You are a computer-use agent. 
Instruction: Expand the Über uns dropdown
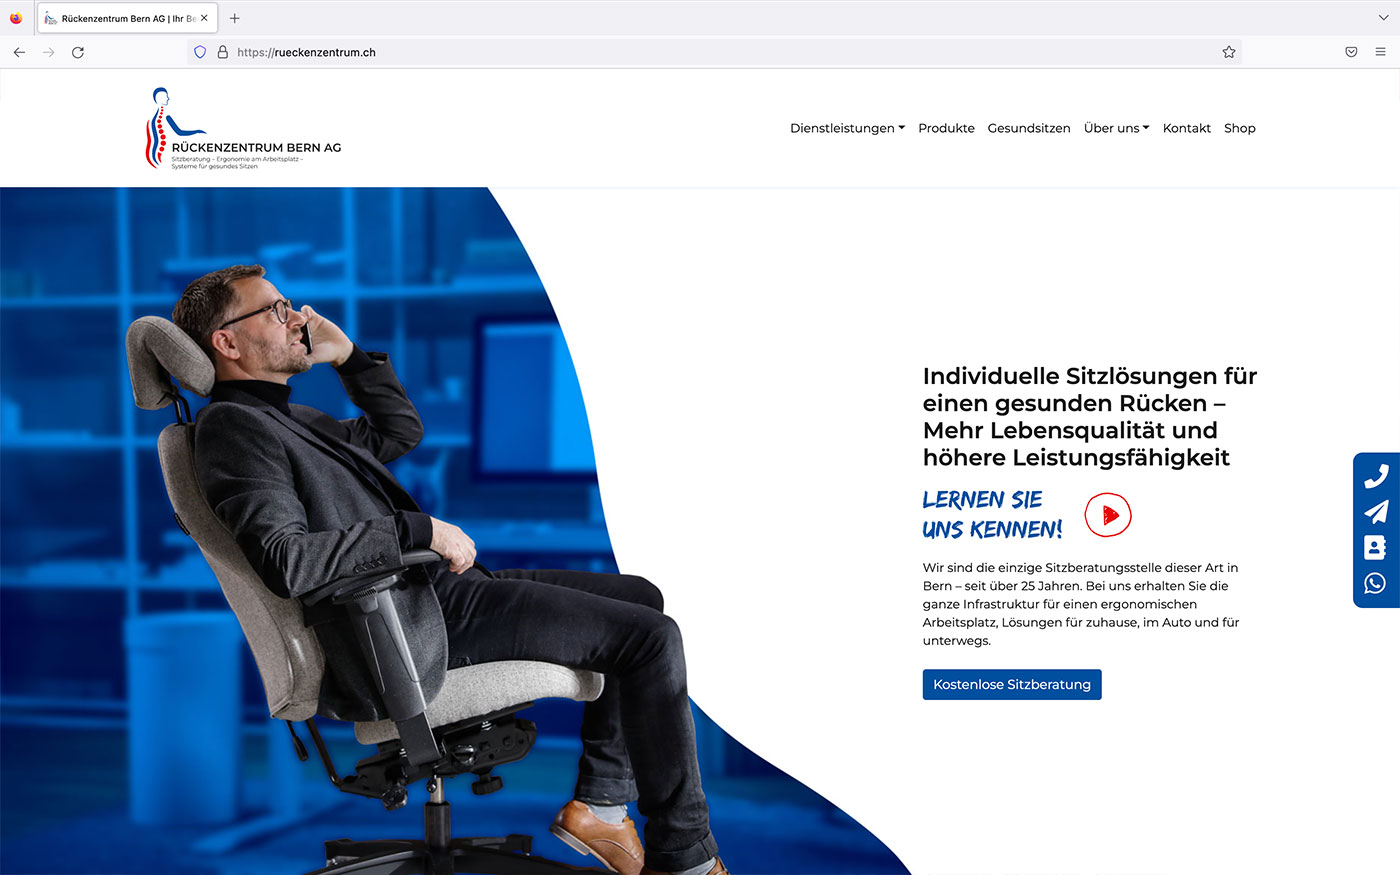(x=1116, y=128)
